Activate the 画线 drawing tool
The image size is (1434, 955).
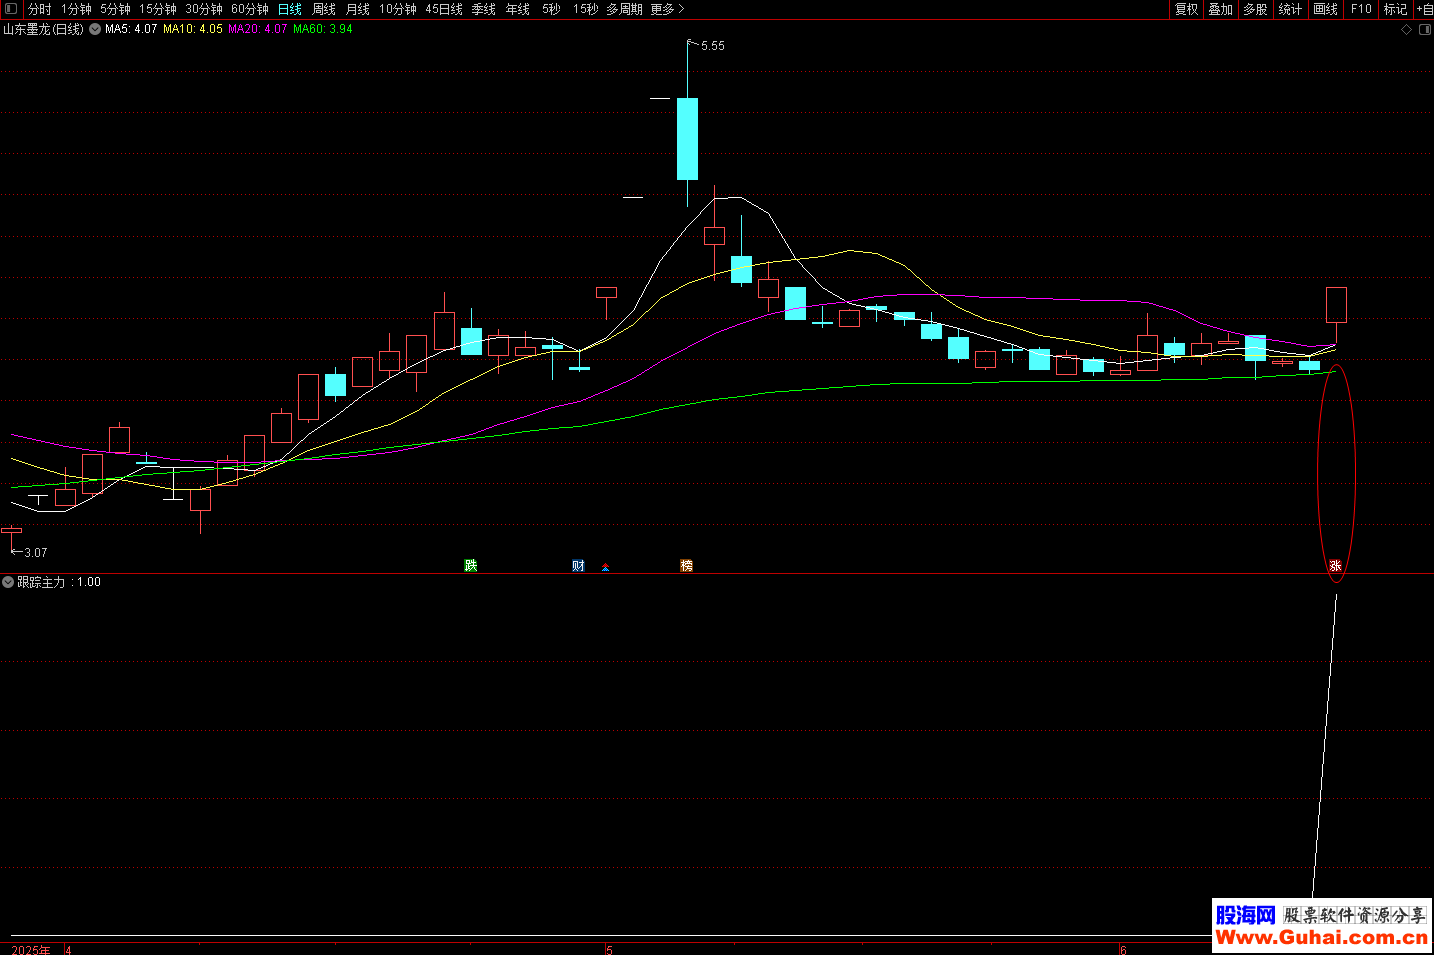point(1325,9)
